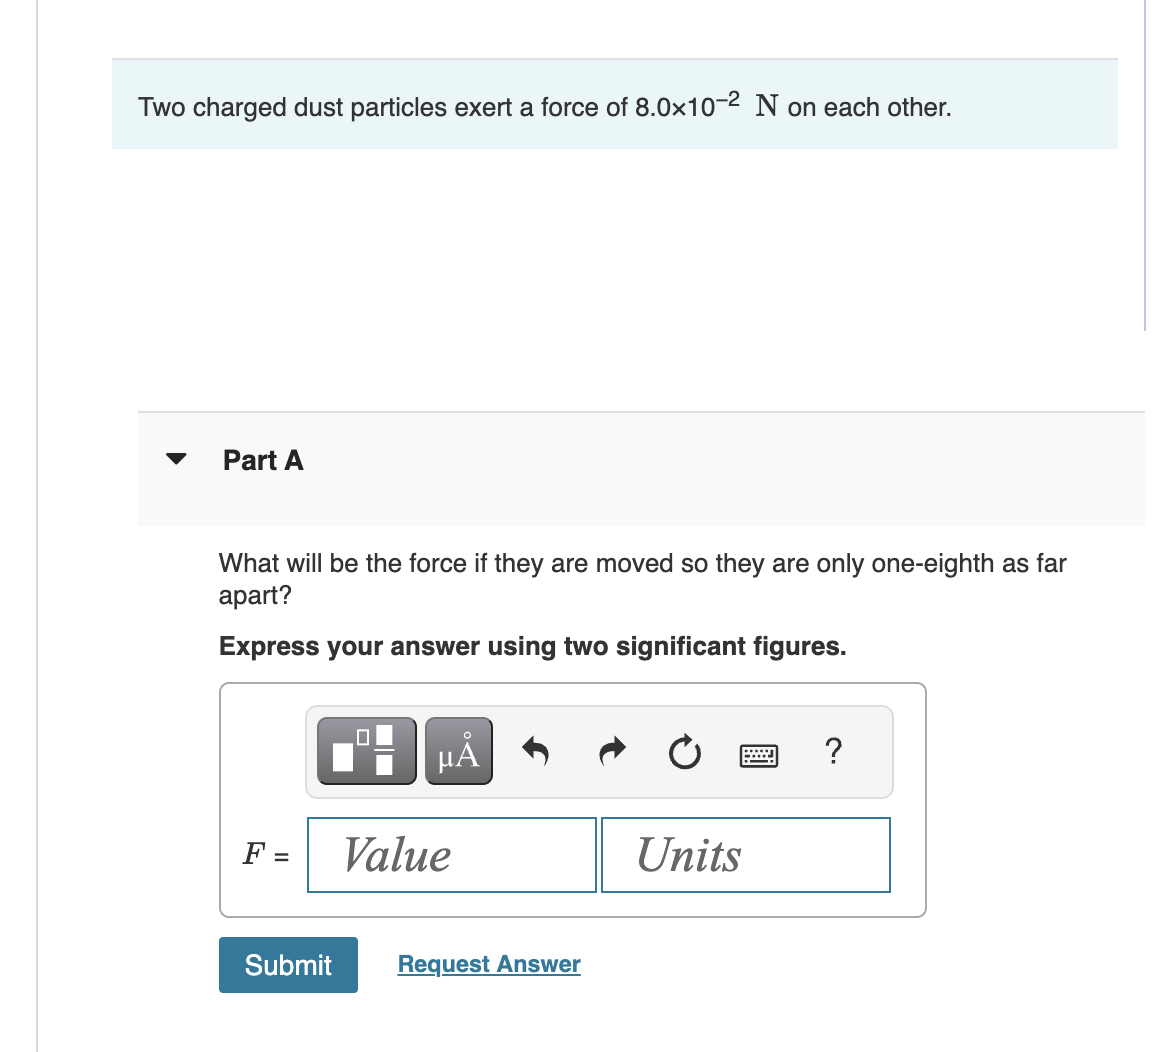Click inside the Value input field
This screenshot has height=1052, width=1152.
pyautogui.click(x=450, y=855)
